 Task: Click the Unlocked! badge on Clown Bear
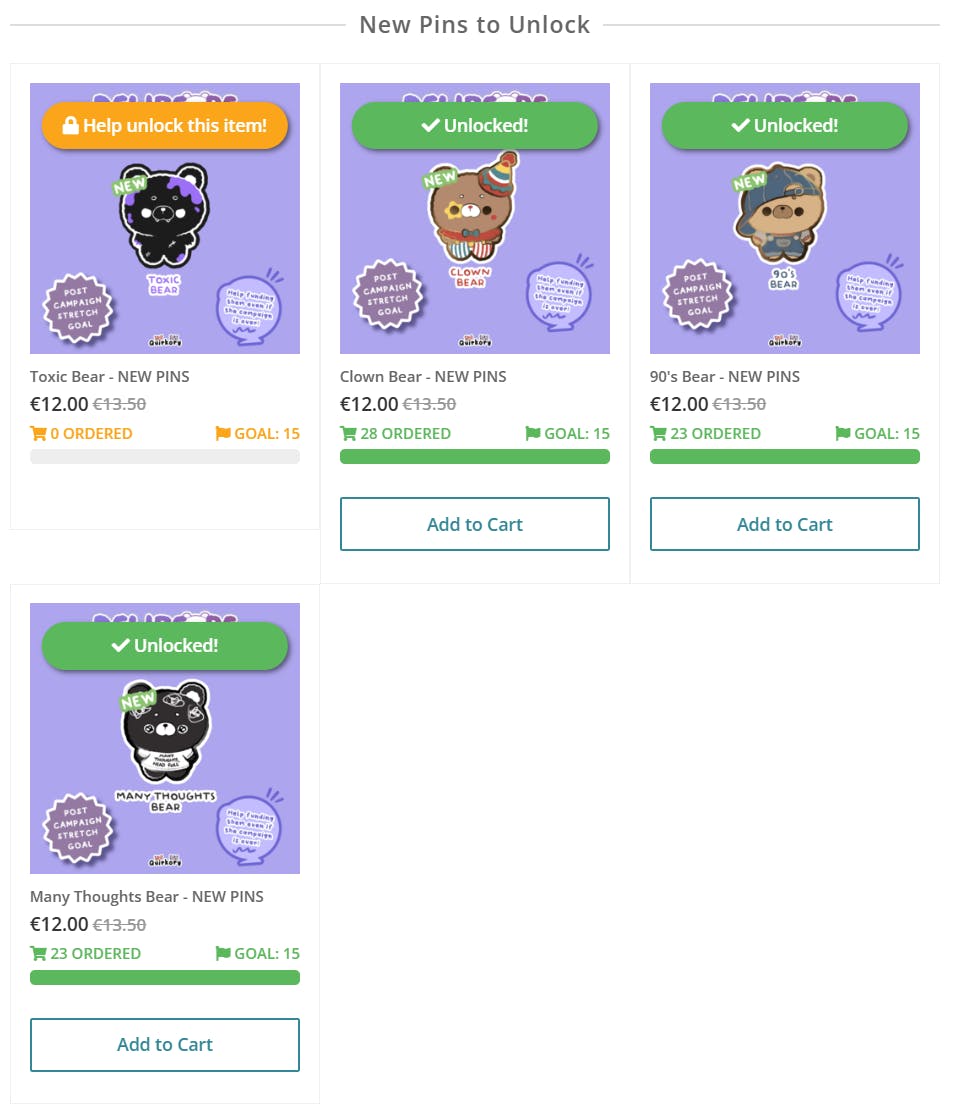(x=475, y=126)
